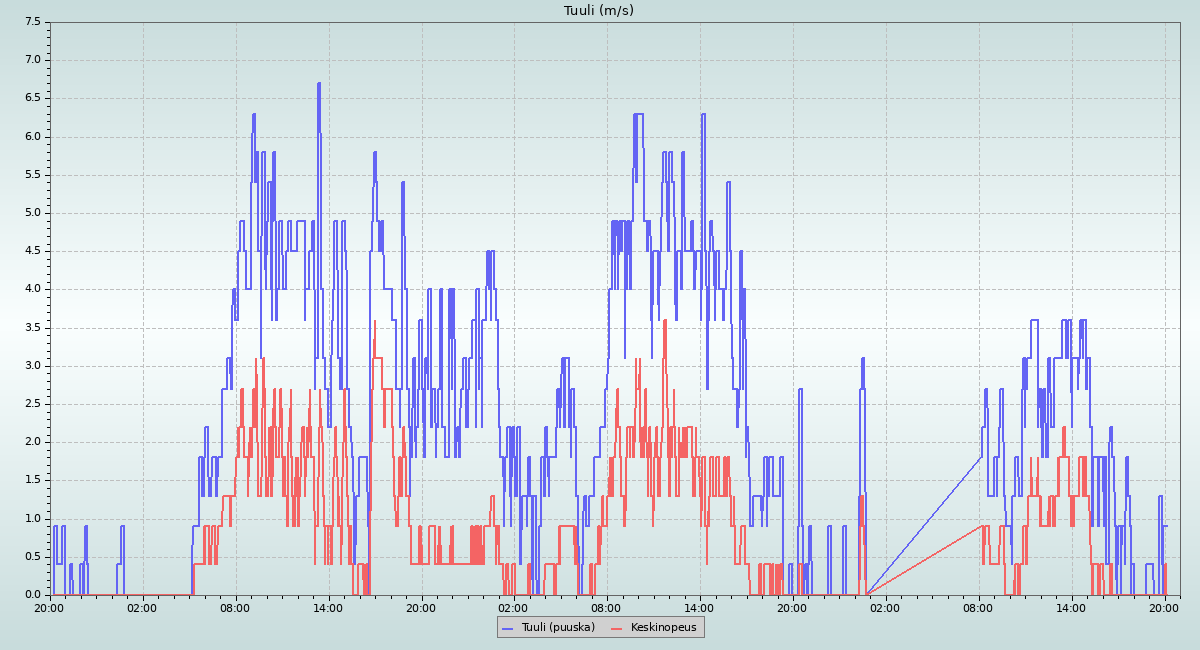This screenshot has width=1200, height=650.
Task: Click the first 20:00 time axis label
Action: [x=50, y=607]
